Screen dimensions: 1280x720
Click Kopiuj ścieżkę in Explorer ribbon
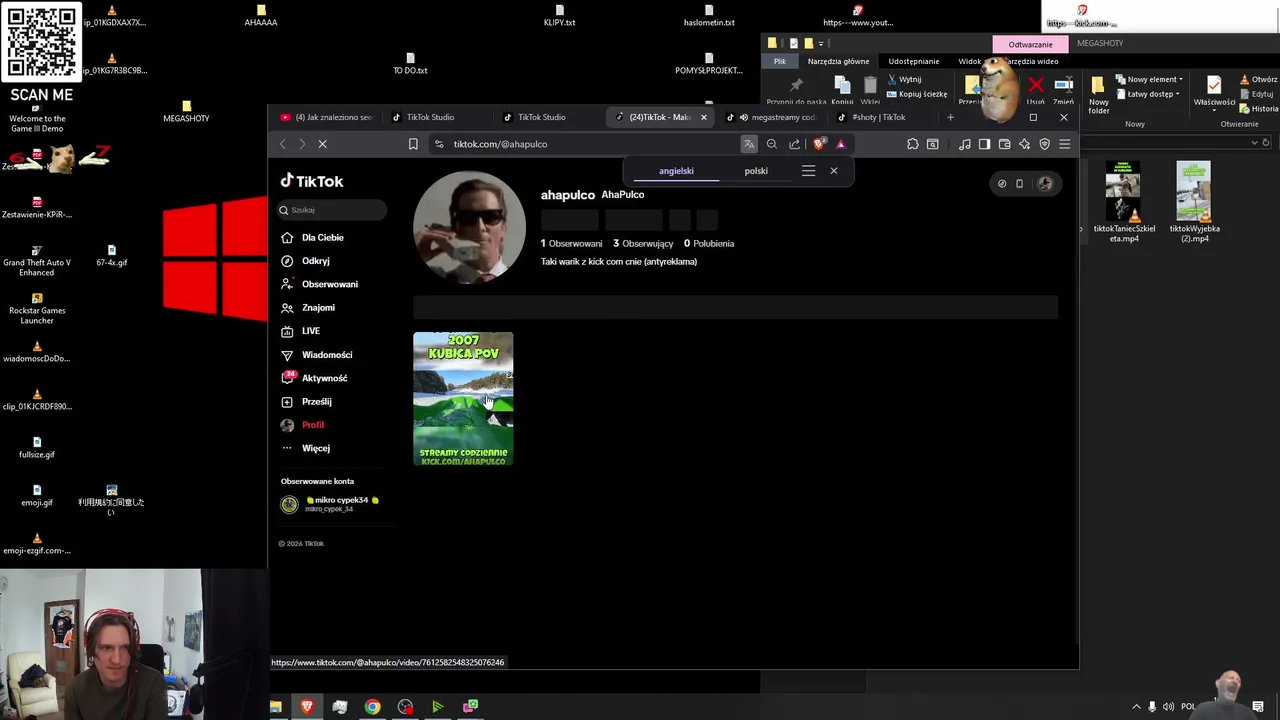(916, 94)
